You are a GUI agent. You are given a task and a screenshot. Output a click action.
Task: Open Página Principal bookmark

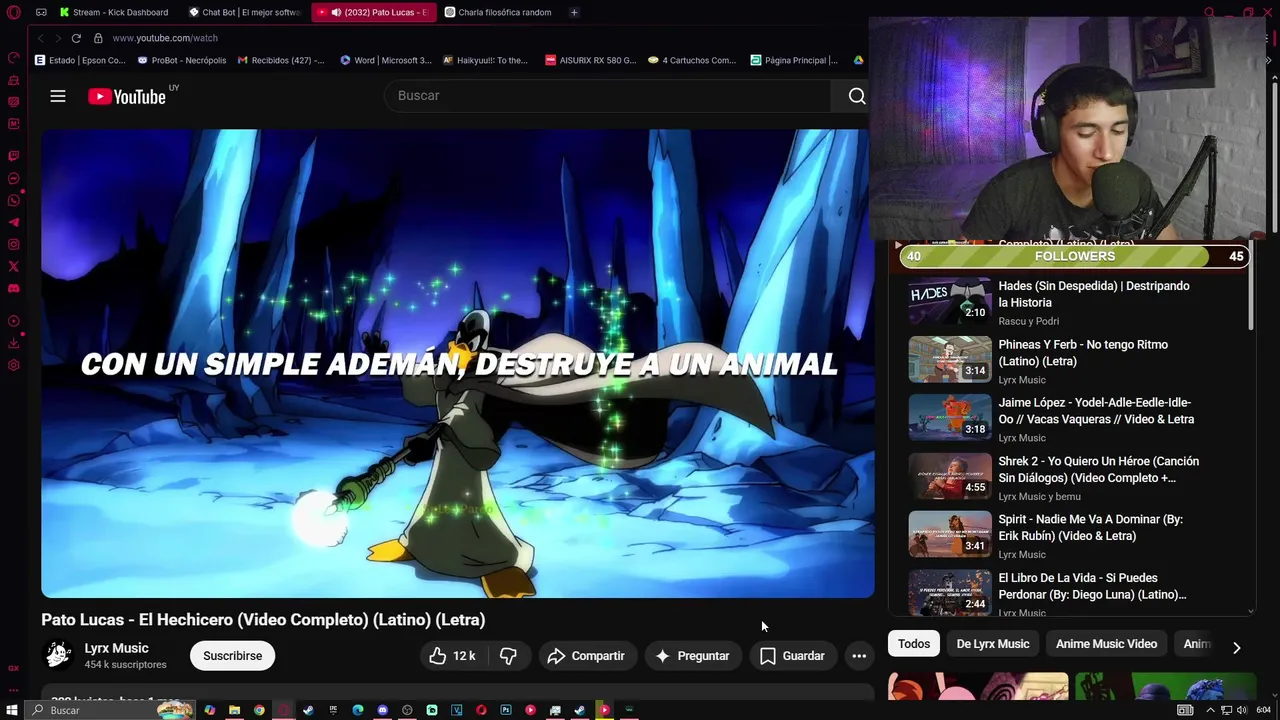click(794, 60)
